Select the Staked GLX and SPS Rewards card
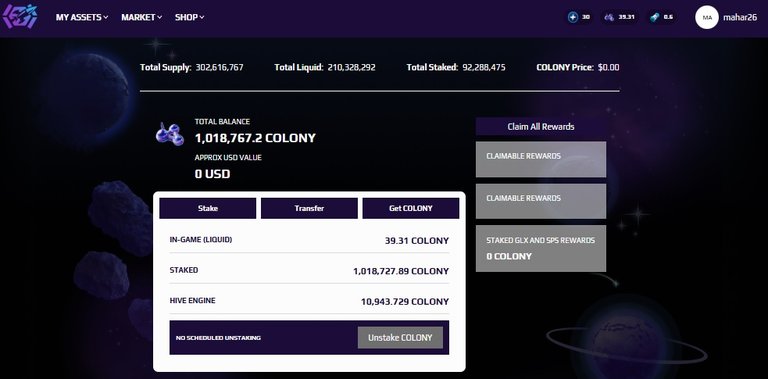Viewport: 768px width, 379px height. (x=541, y=248)
